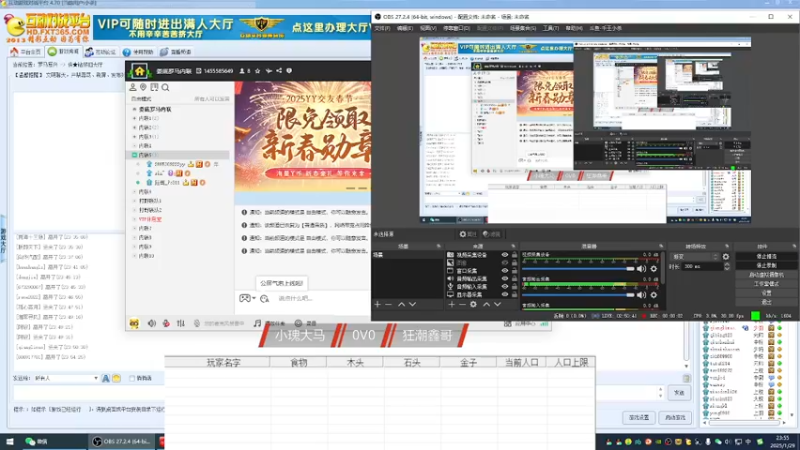Click the game controller icon in YY chat box
The height and width of the screenshot is (450, 800).
pos(245,298)
